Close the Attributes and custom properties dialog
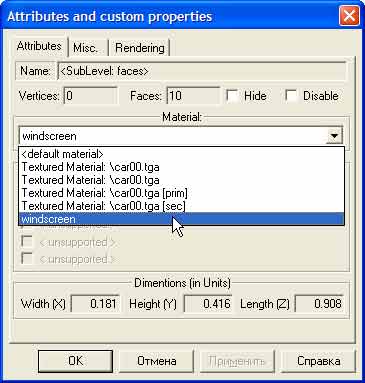 349,16
